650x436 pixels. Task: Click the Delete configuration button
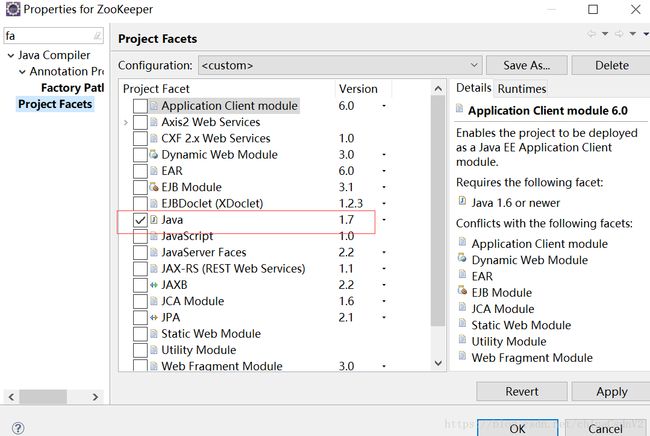pos(611,65)
